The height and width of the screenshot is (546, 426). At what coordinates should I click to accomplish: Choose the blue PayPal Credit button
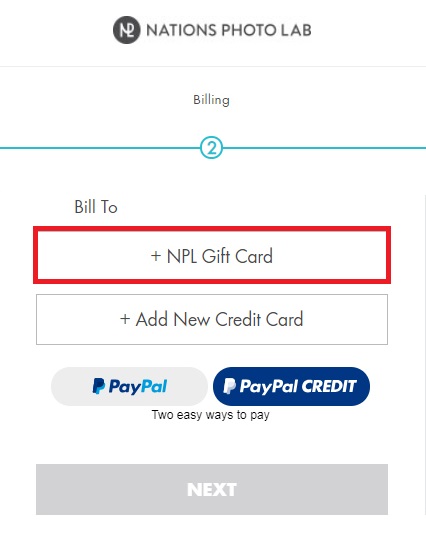tap(291, 386)
